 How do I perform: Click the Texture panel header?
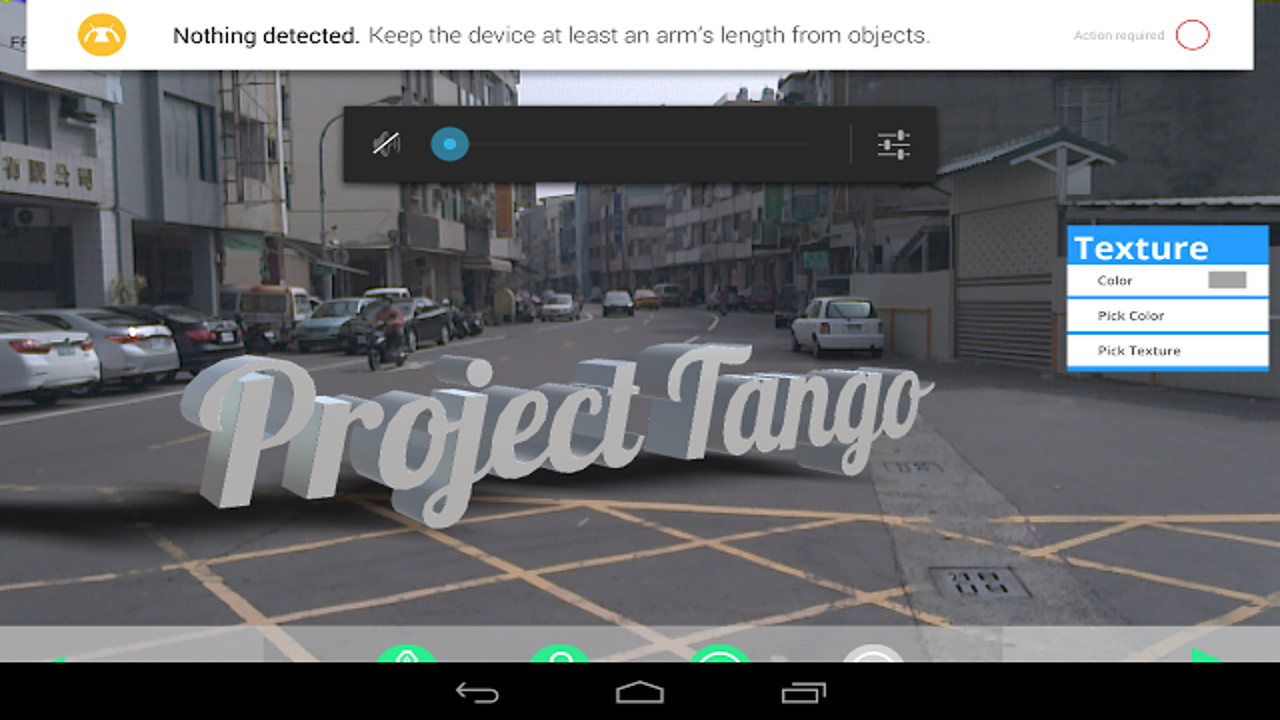coord(1167,246)
